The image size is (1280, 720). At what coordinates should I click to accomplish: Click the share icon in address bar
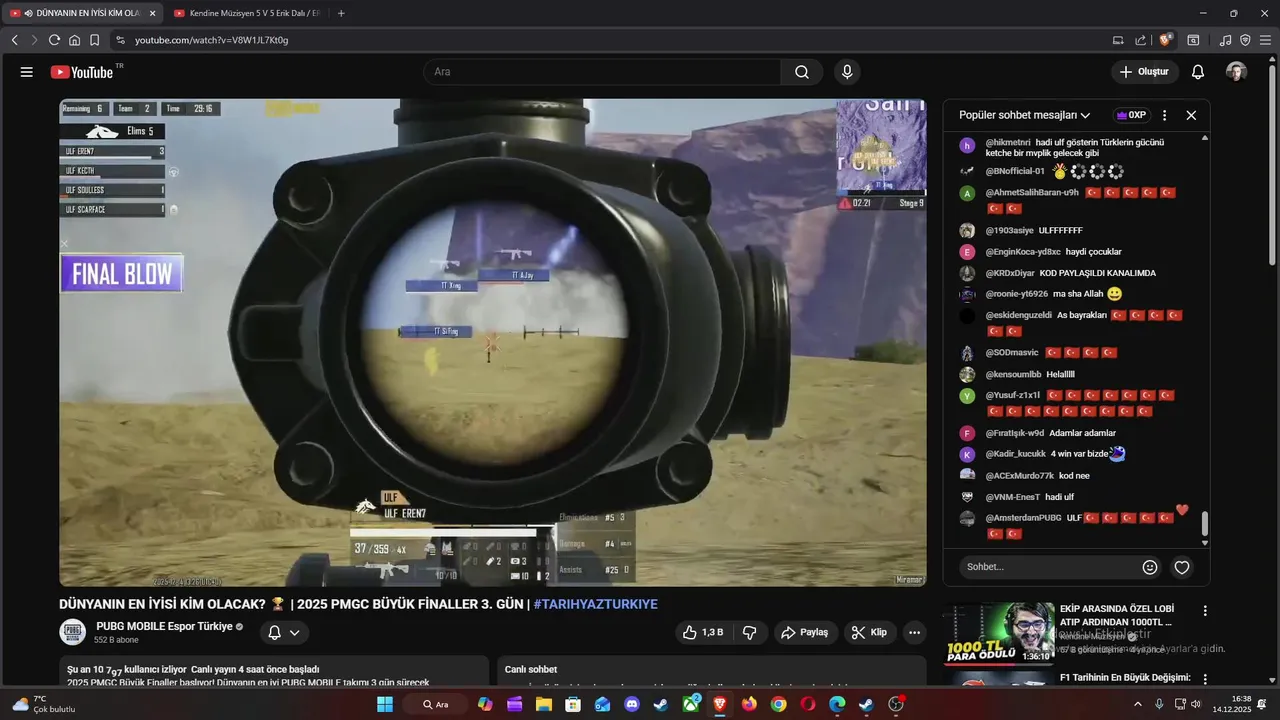point(1141,40)
